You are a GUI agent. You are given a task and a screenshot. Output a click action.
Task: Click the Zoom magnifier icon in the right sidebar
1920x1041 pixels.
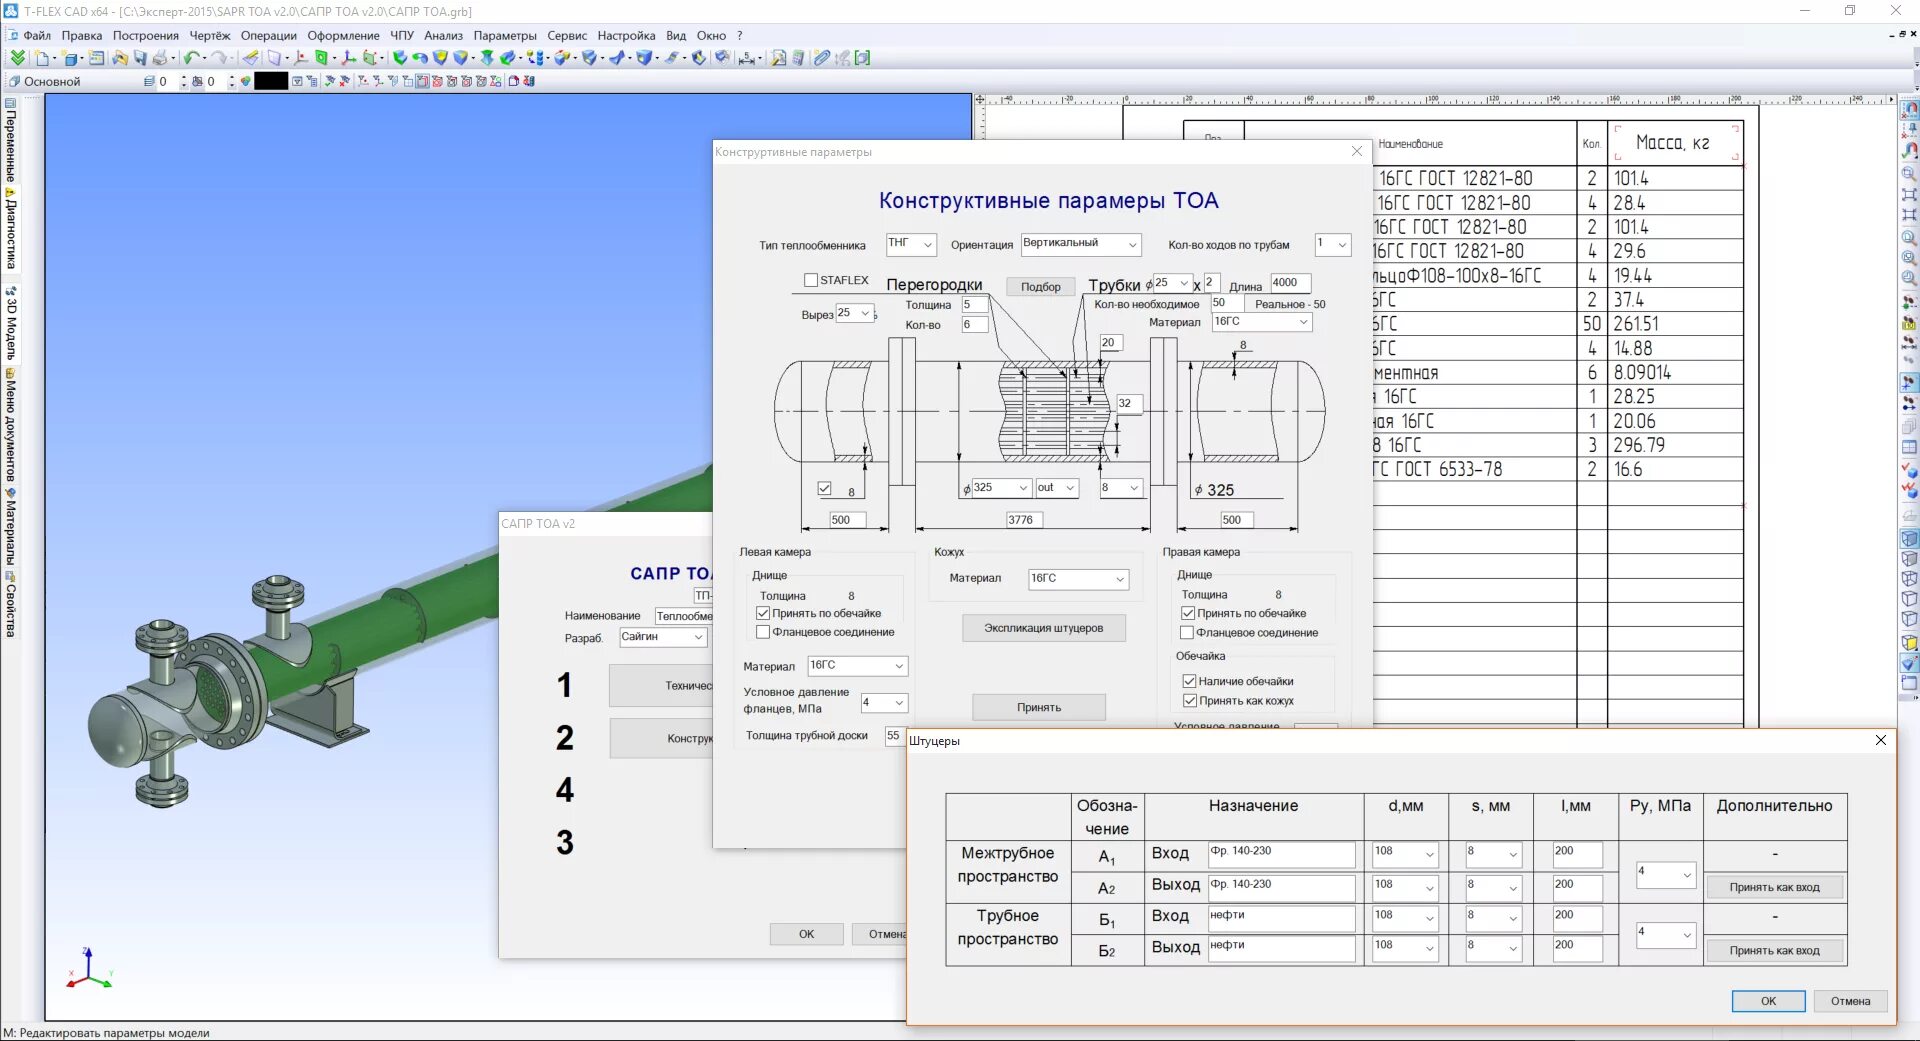[1909, 174]
